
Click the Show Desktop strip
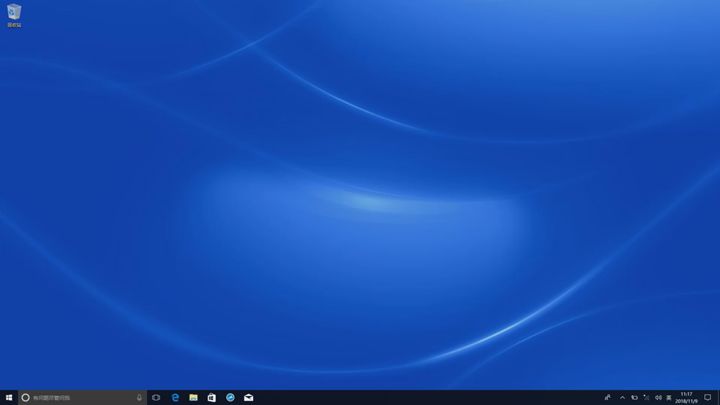coord(718,398)
